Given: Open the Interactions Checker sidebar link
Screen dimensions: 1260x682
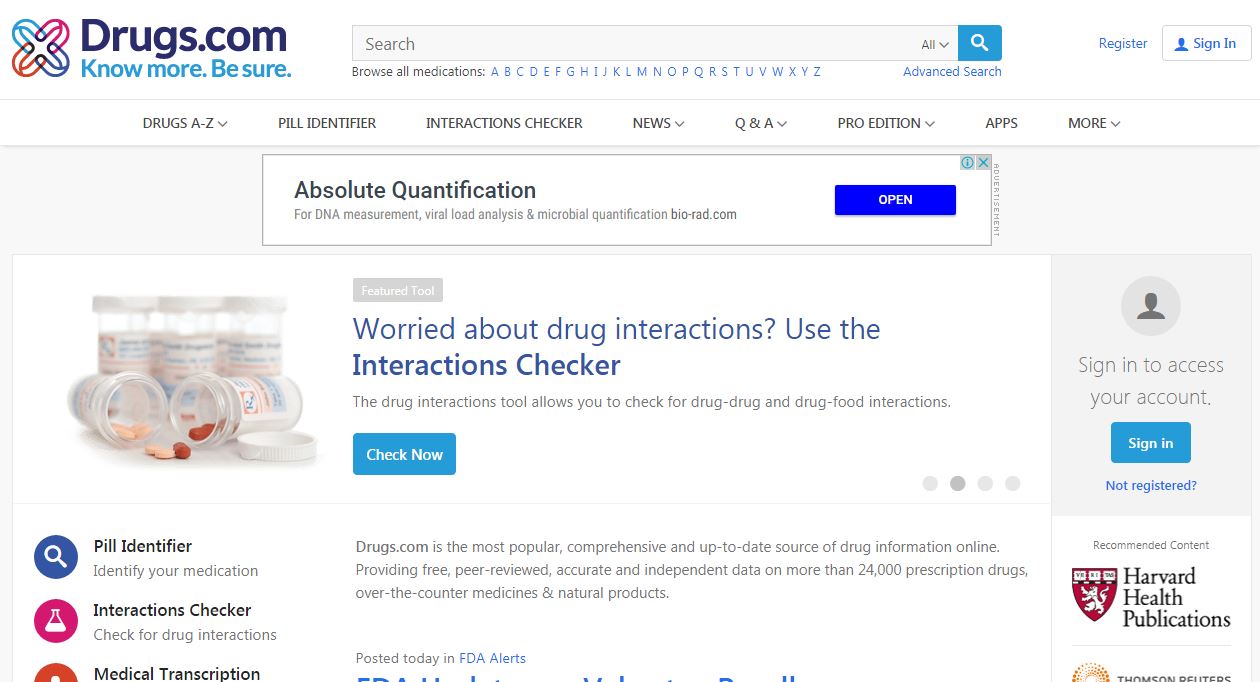Looking at the screenshot, I should (172, 610).
